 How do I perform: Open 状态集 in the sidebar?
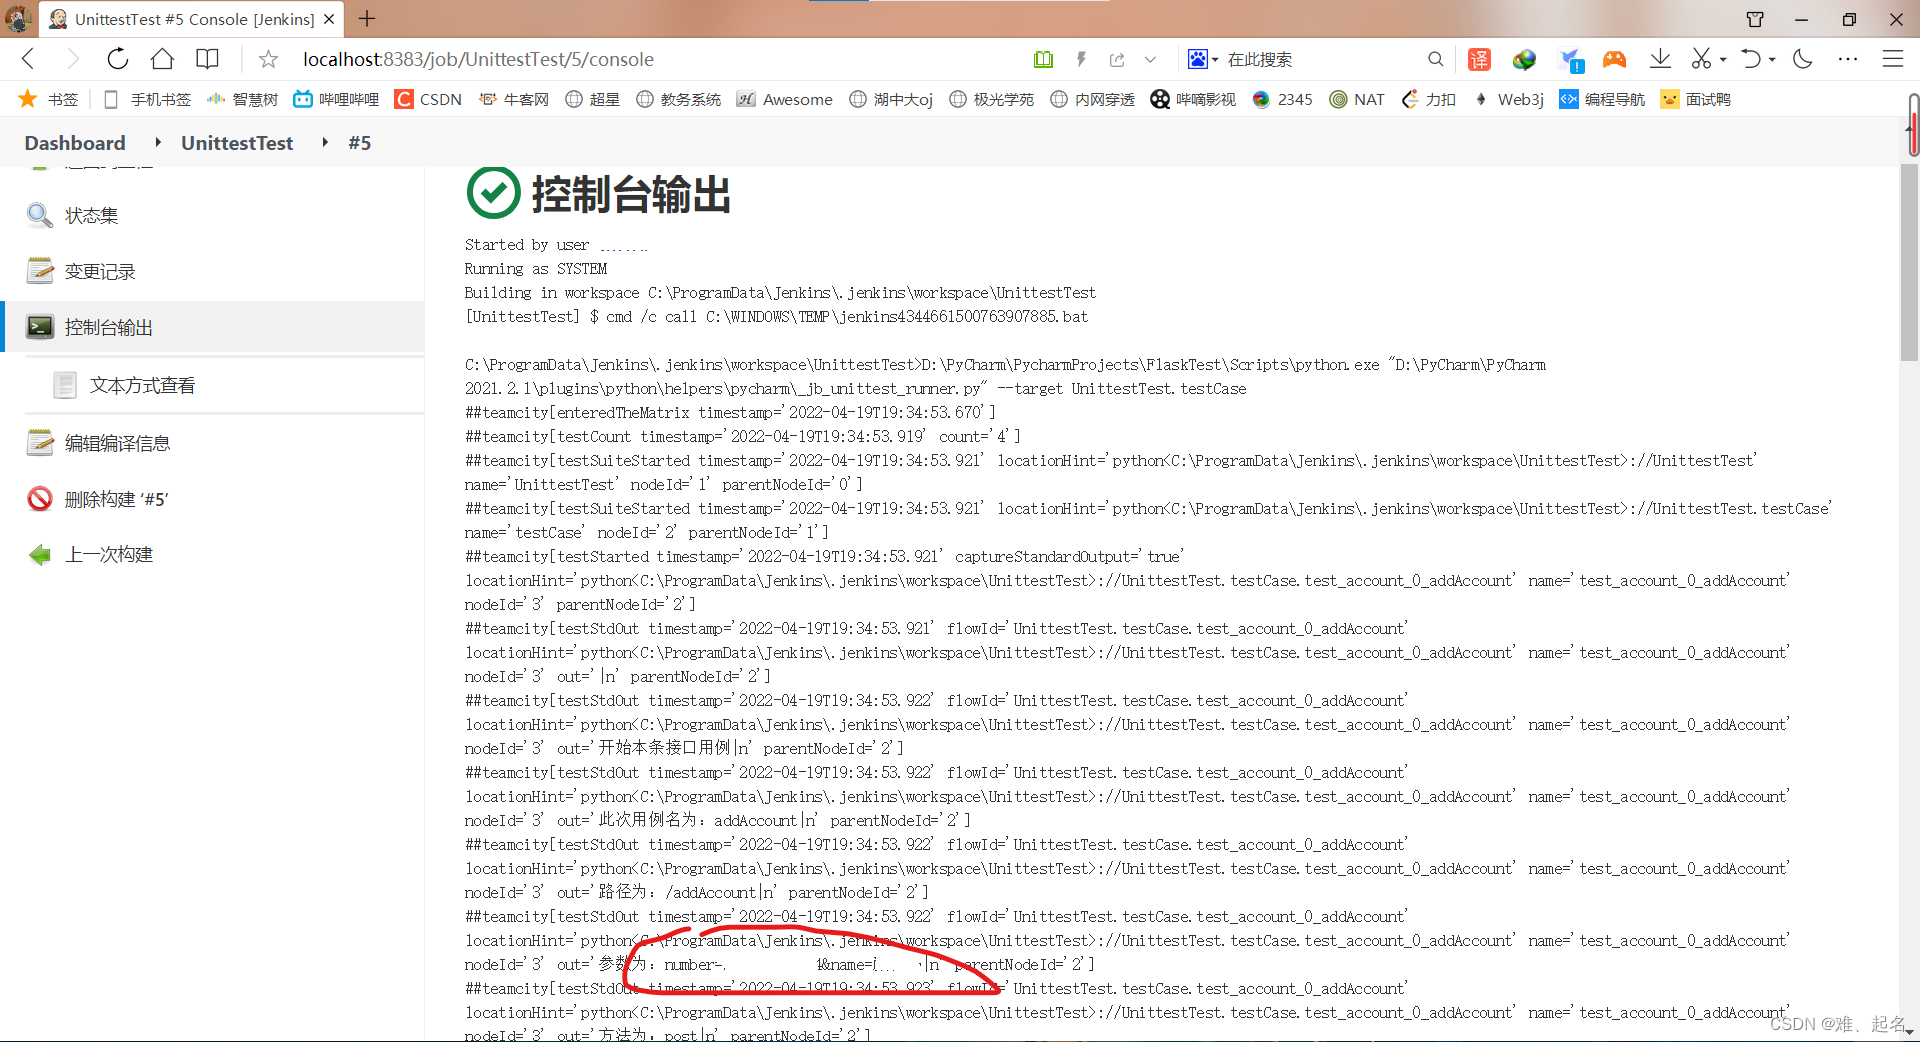coord(91,216)
